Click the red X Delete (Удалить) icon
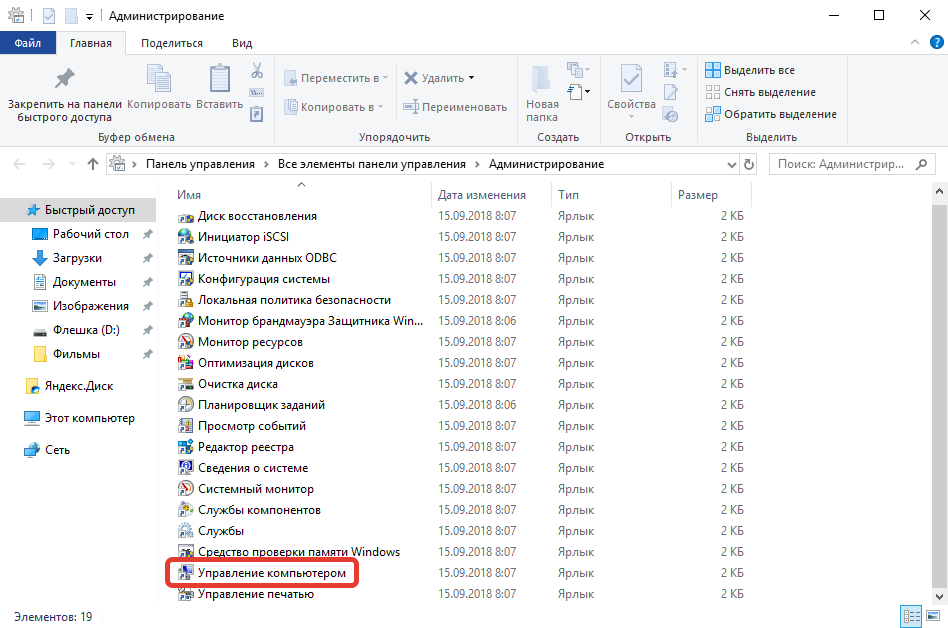Image resolution: width=948 pixels, height=628 pixels. point(411,78)
